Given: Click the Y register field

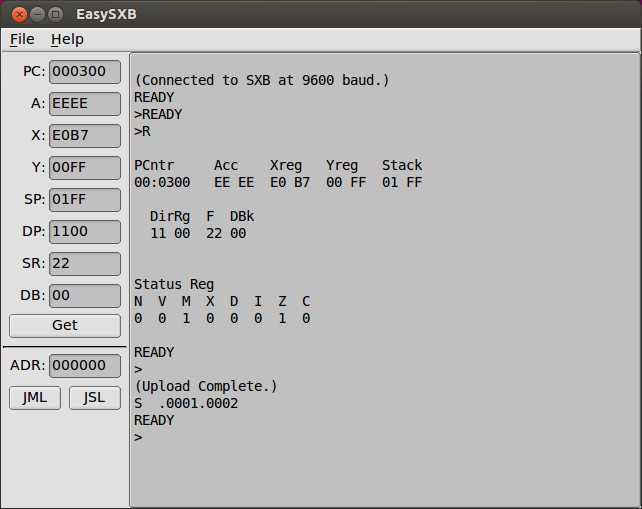Looking at the screenshot, I should (84, 167).
